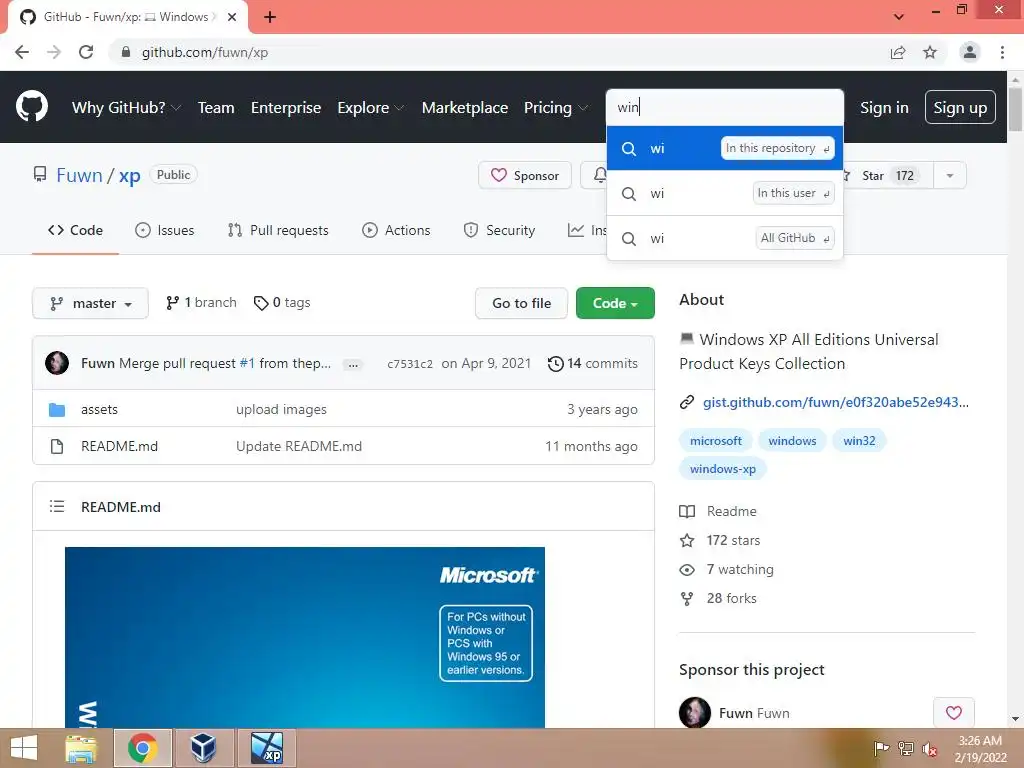Select search 'All GitHub' suggestion
The width and height of the screenshot is (1024, 768).
[725, 238]
